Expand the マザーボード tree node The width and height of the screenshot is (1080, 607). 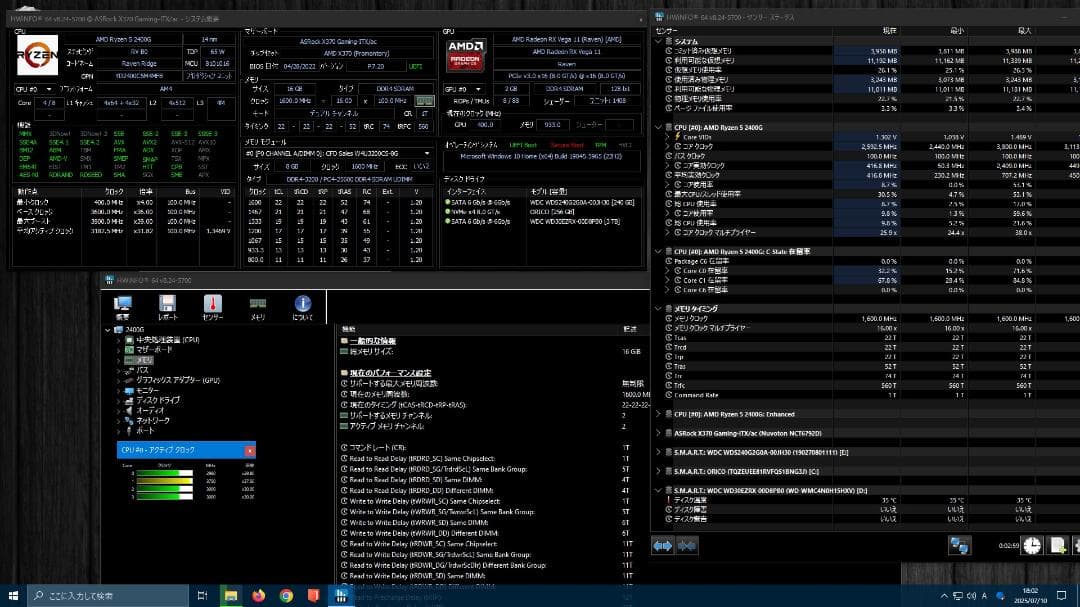pos(119,350)
